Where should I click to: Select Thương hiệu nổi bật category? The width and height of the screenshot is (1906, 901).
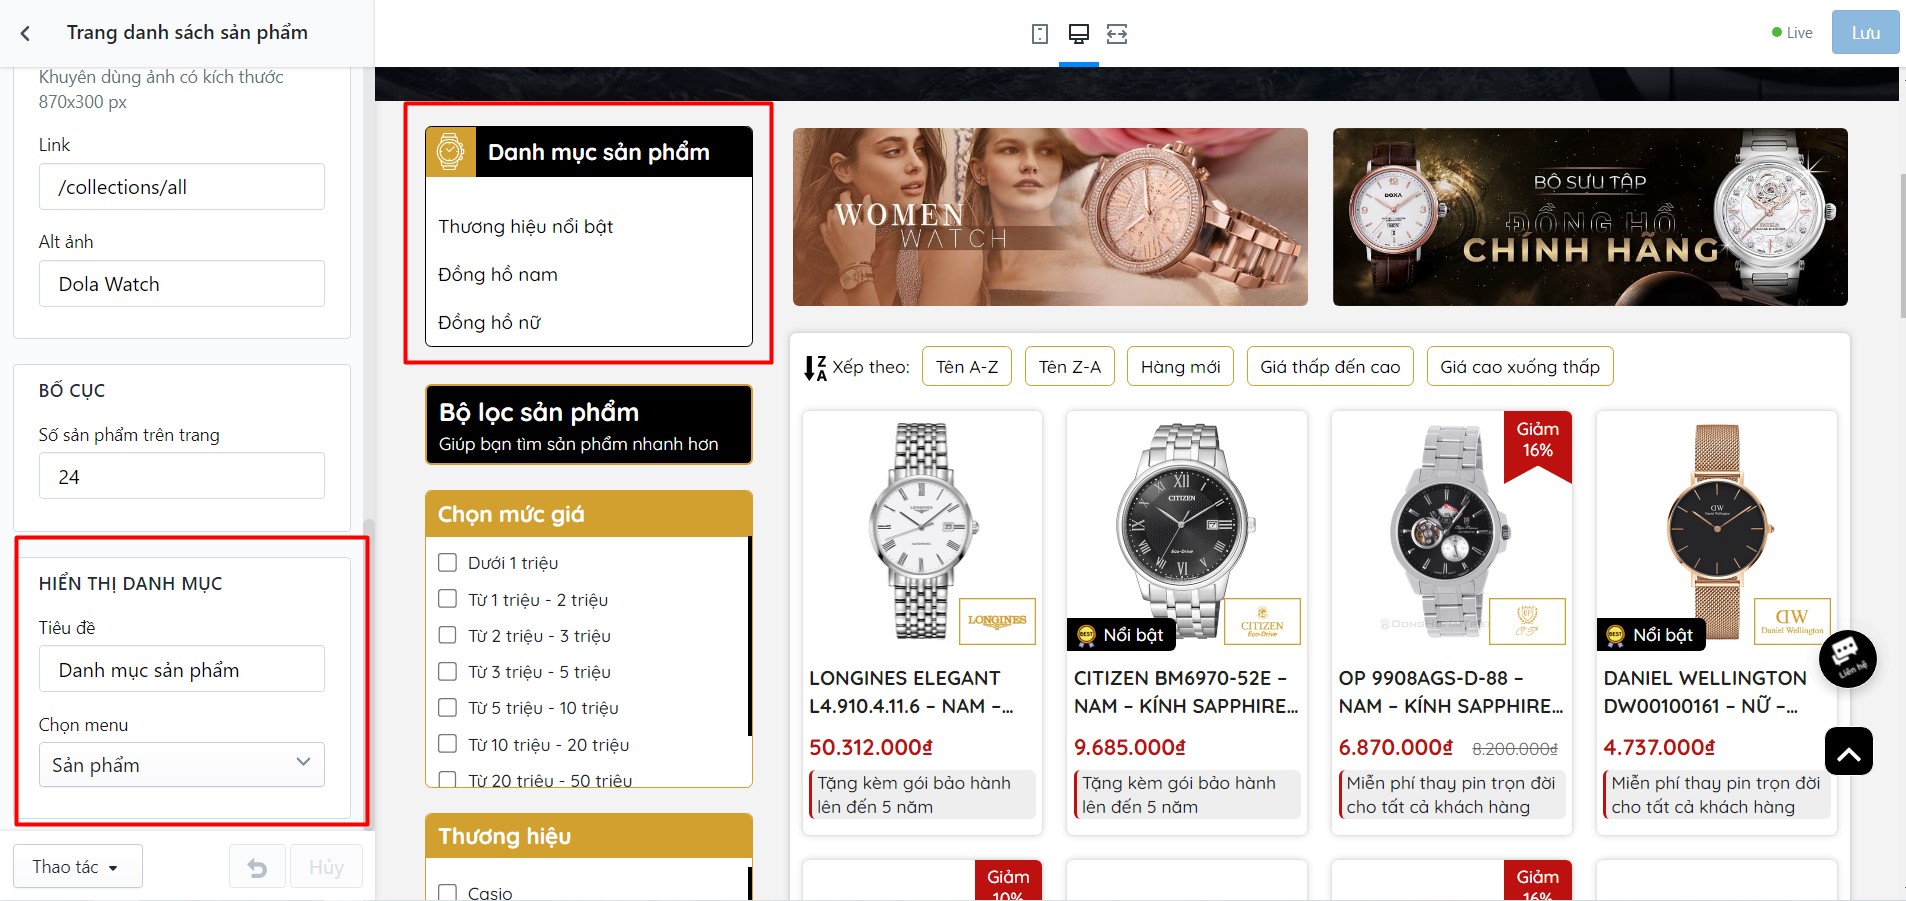[526, 227]
